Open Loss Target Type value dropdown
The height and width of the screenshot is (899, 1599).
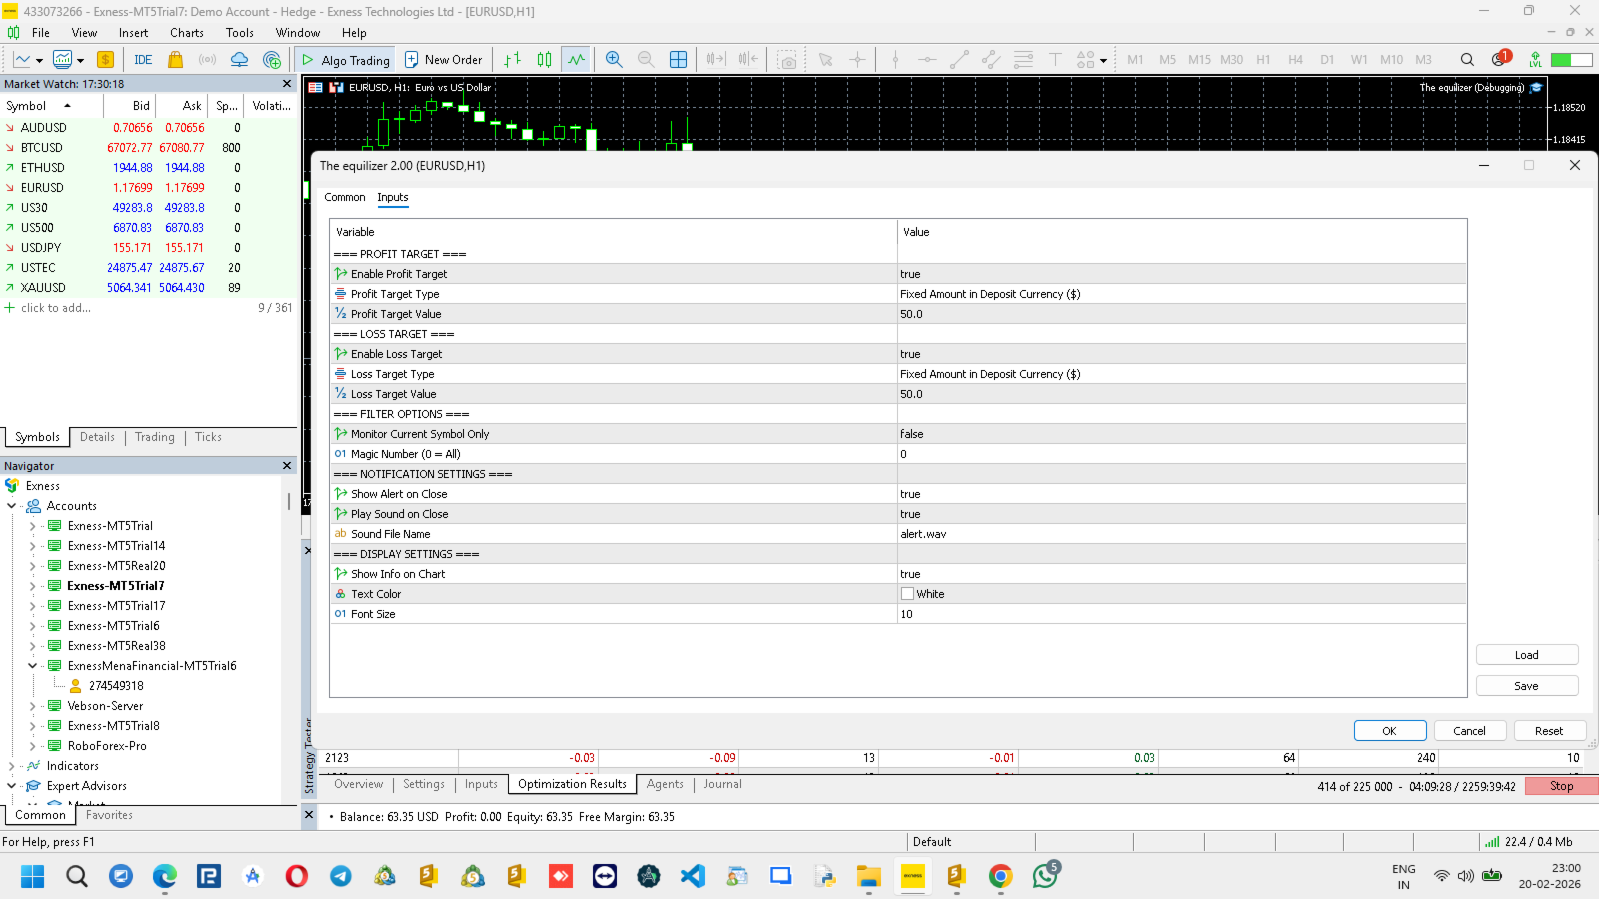(1182, 374)
